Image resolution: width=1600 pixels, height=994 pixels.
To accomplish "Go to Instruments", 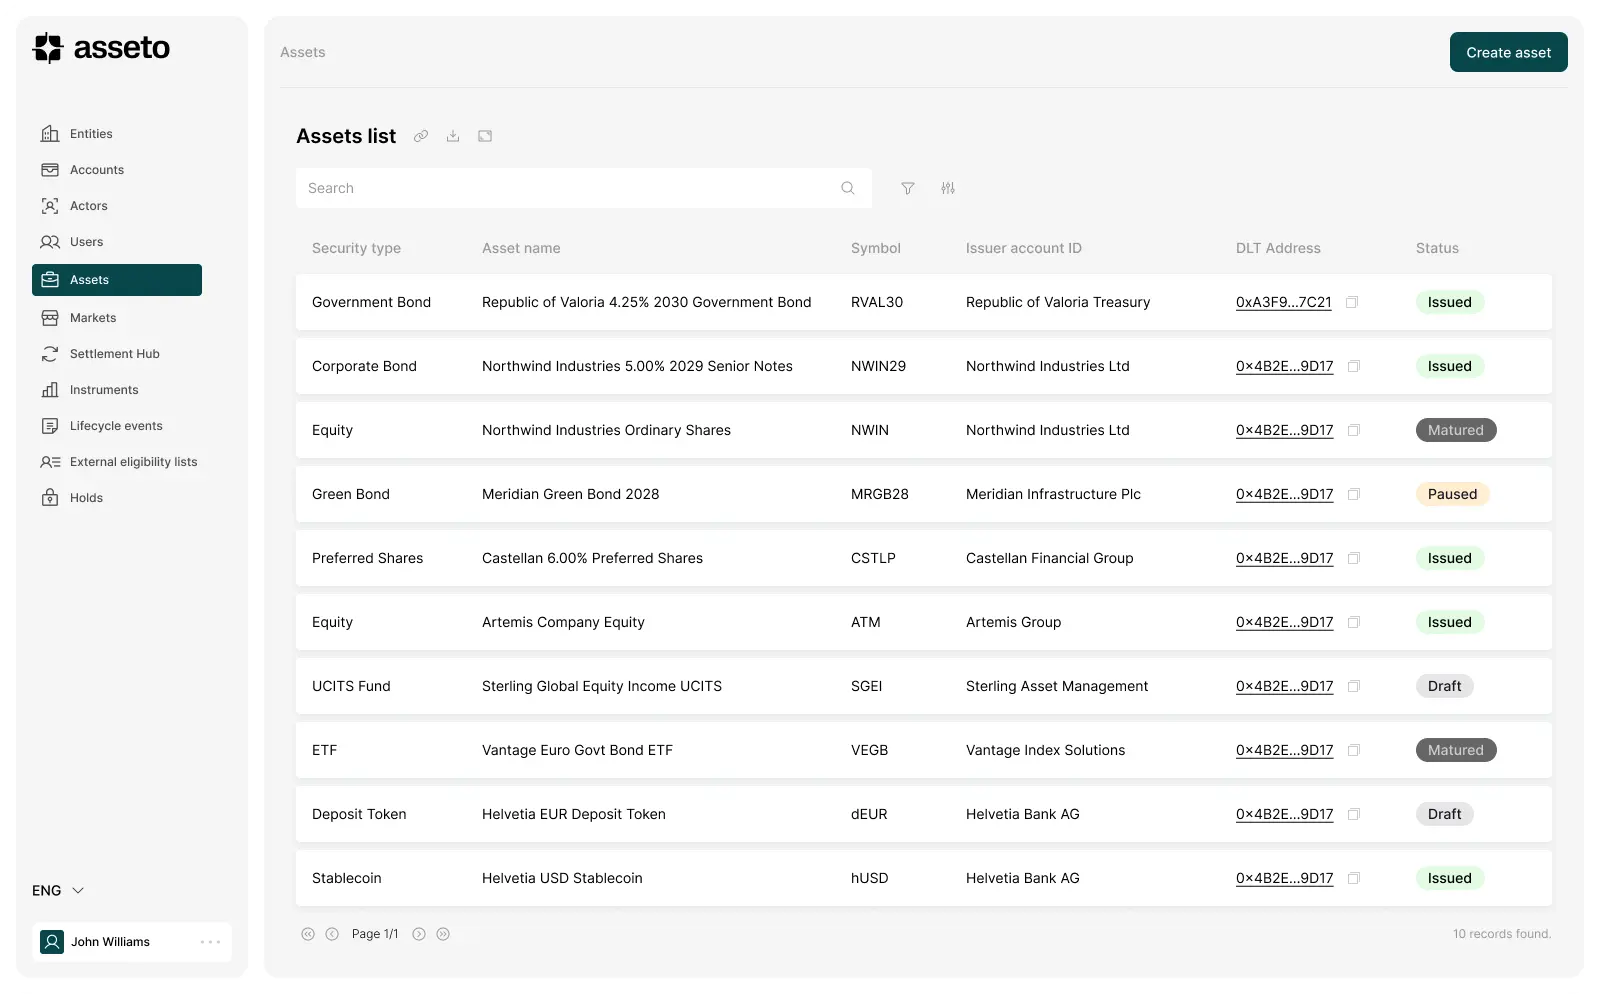I will pyautogui.click(x=104, y=390).
